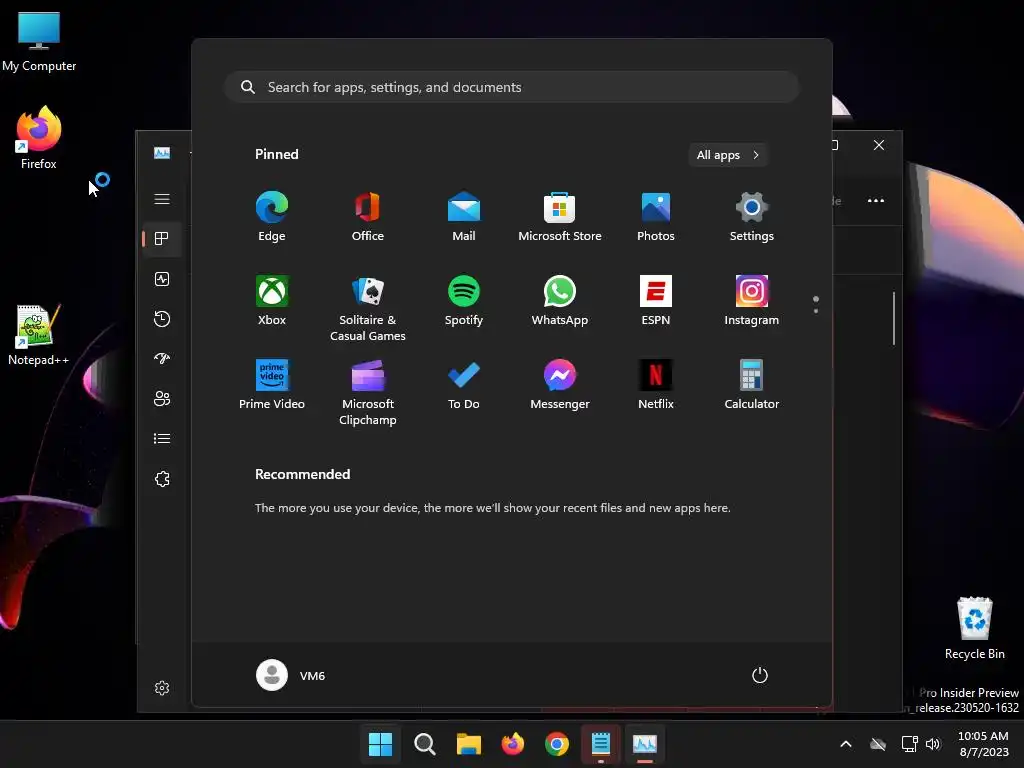Open Task Manager Services tab
This screenshot has width=1024, height=768.
(x=162, y=479)
